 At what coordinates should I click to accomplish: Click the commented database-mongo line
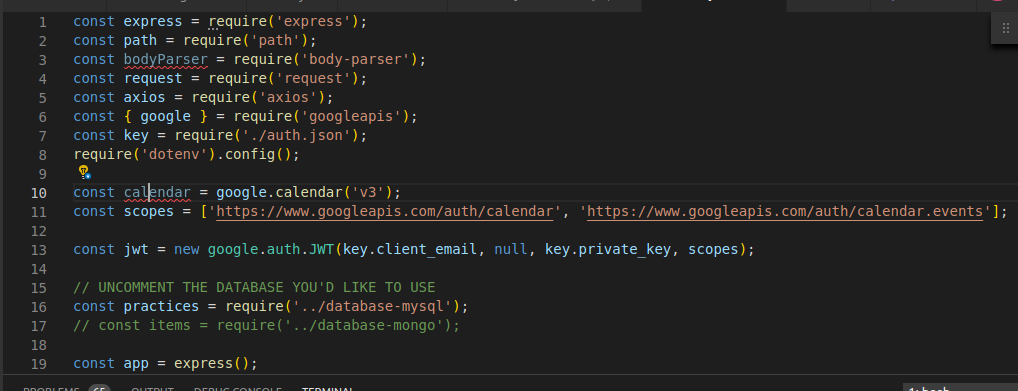click(x=267, y=325)
